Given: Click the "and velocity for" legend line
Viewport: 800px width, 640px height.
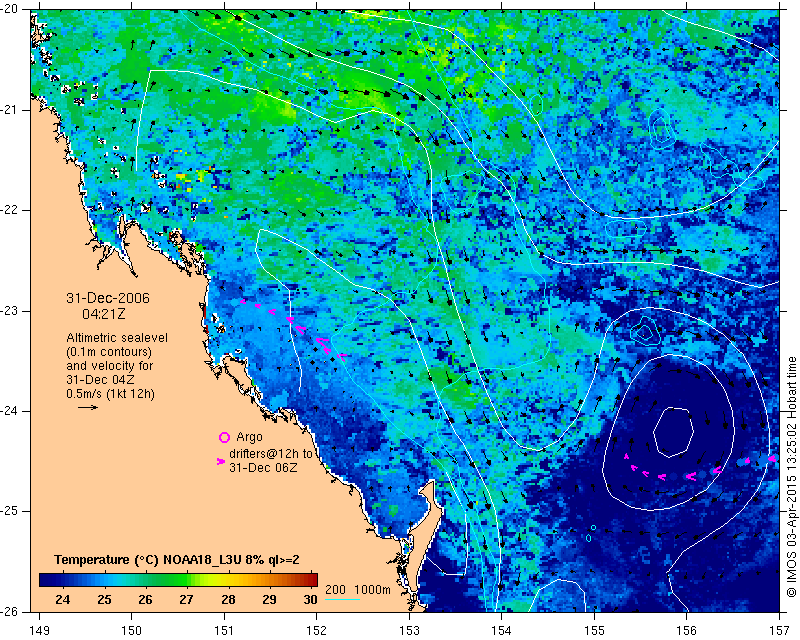Looking at the screenshot, I should (x=109, y=366).
